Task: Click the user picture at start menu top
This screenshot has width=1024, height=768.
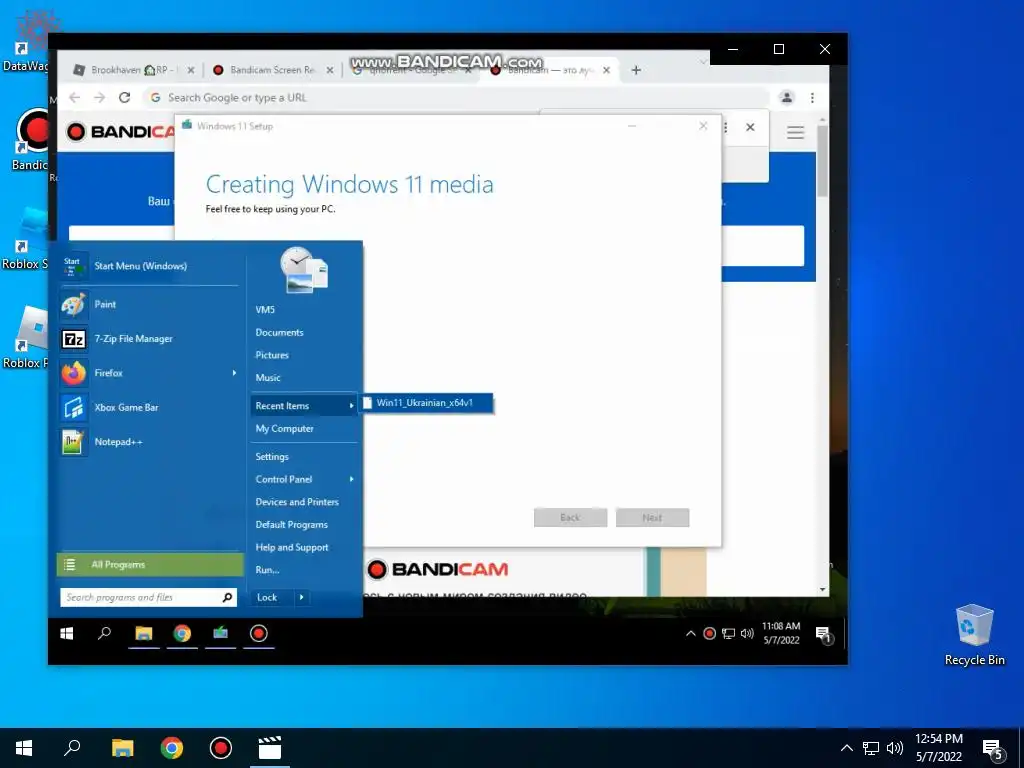Action: (304, 270)
